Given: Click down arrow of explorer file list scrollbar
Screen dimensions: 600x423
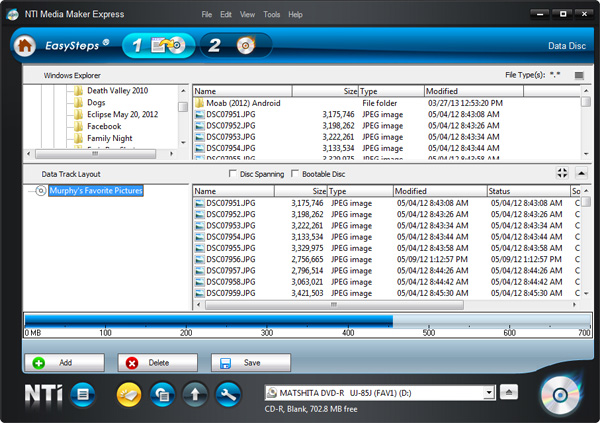Looking at the screenshot, I should pos(586,154).
